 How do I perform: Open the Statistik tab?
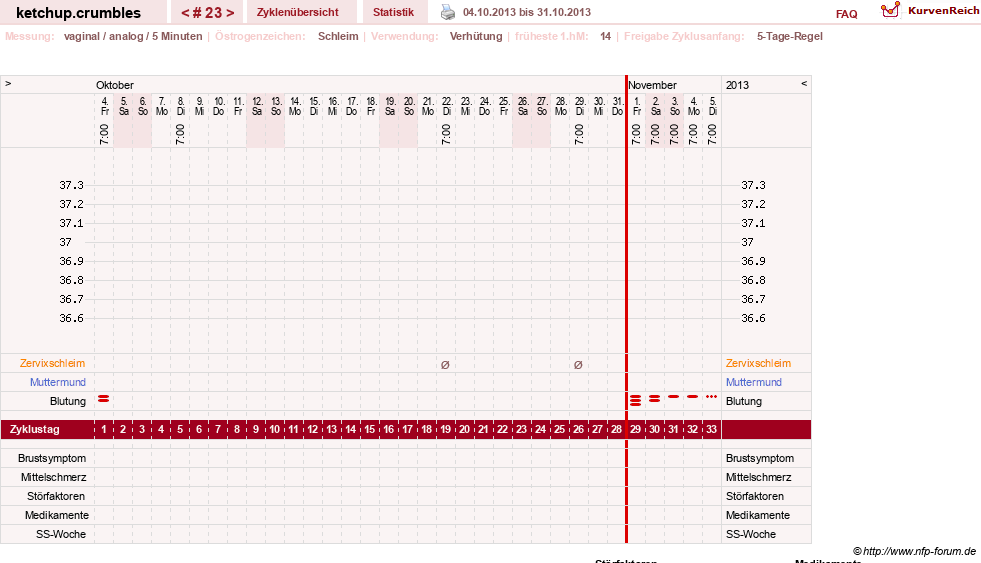394,12
